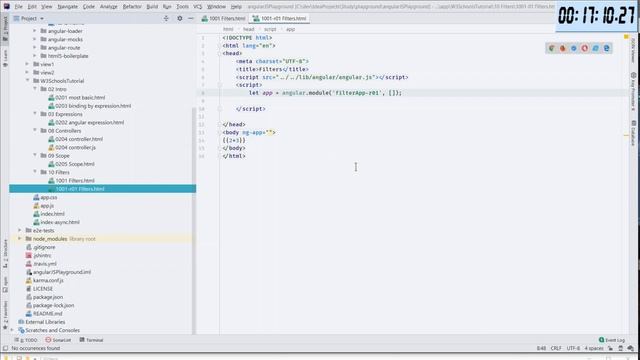Open the SonarLint tool window

(58, 340)
